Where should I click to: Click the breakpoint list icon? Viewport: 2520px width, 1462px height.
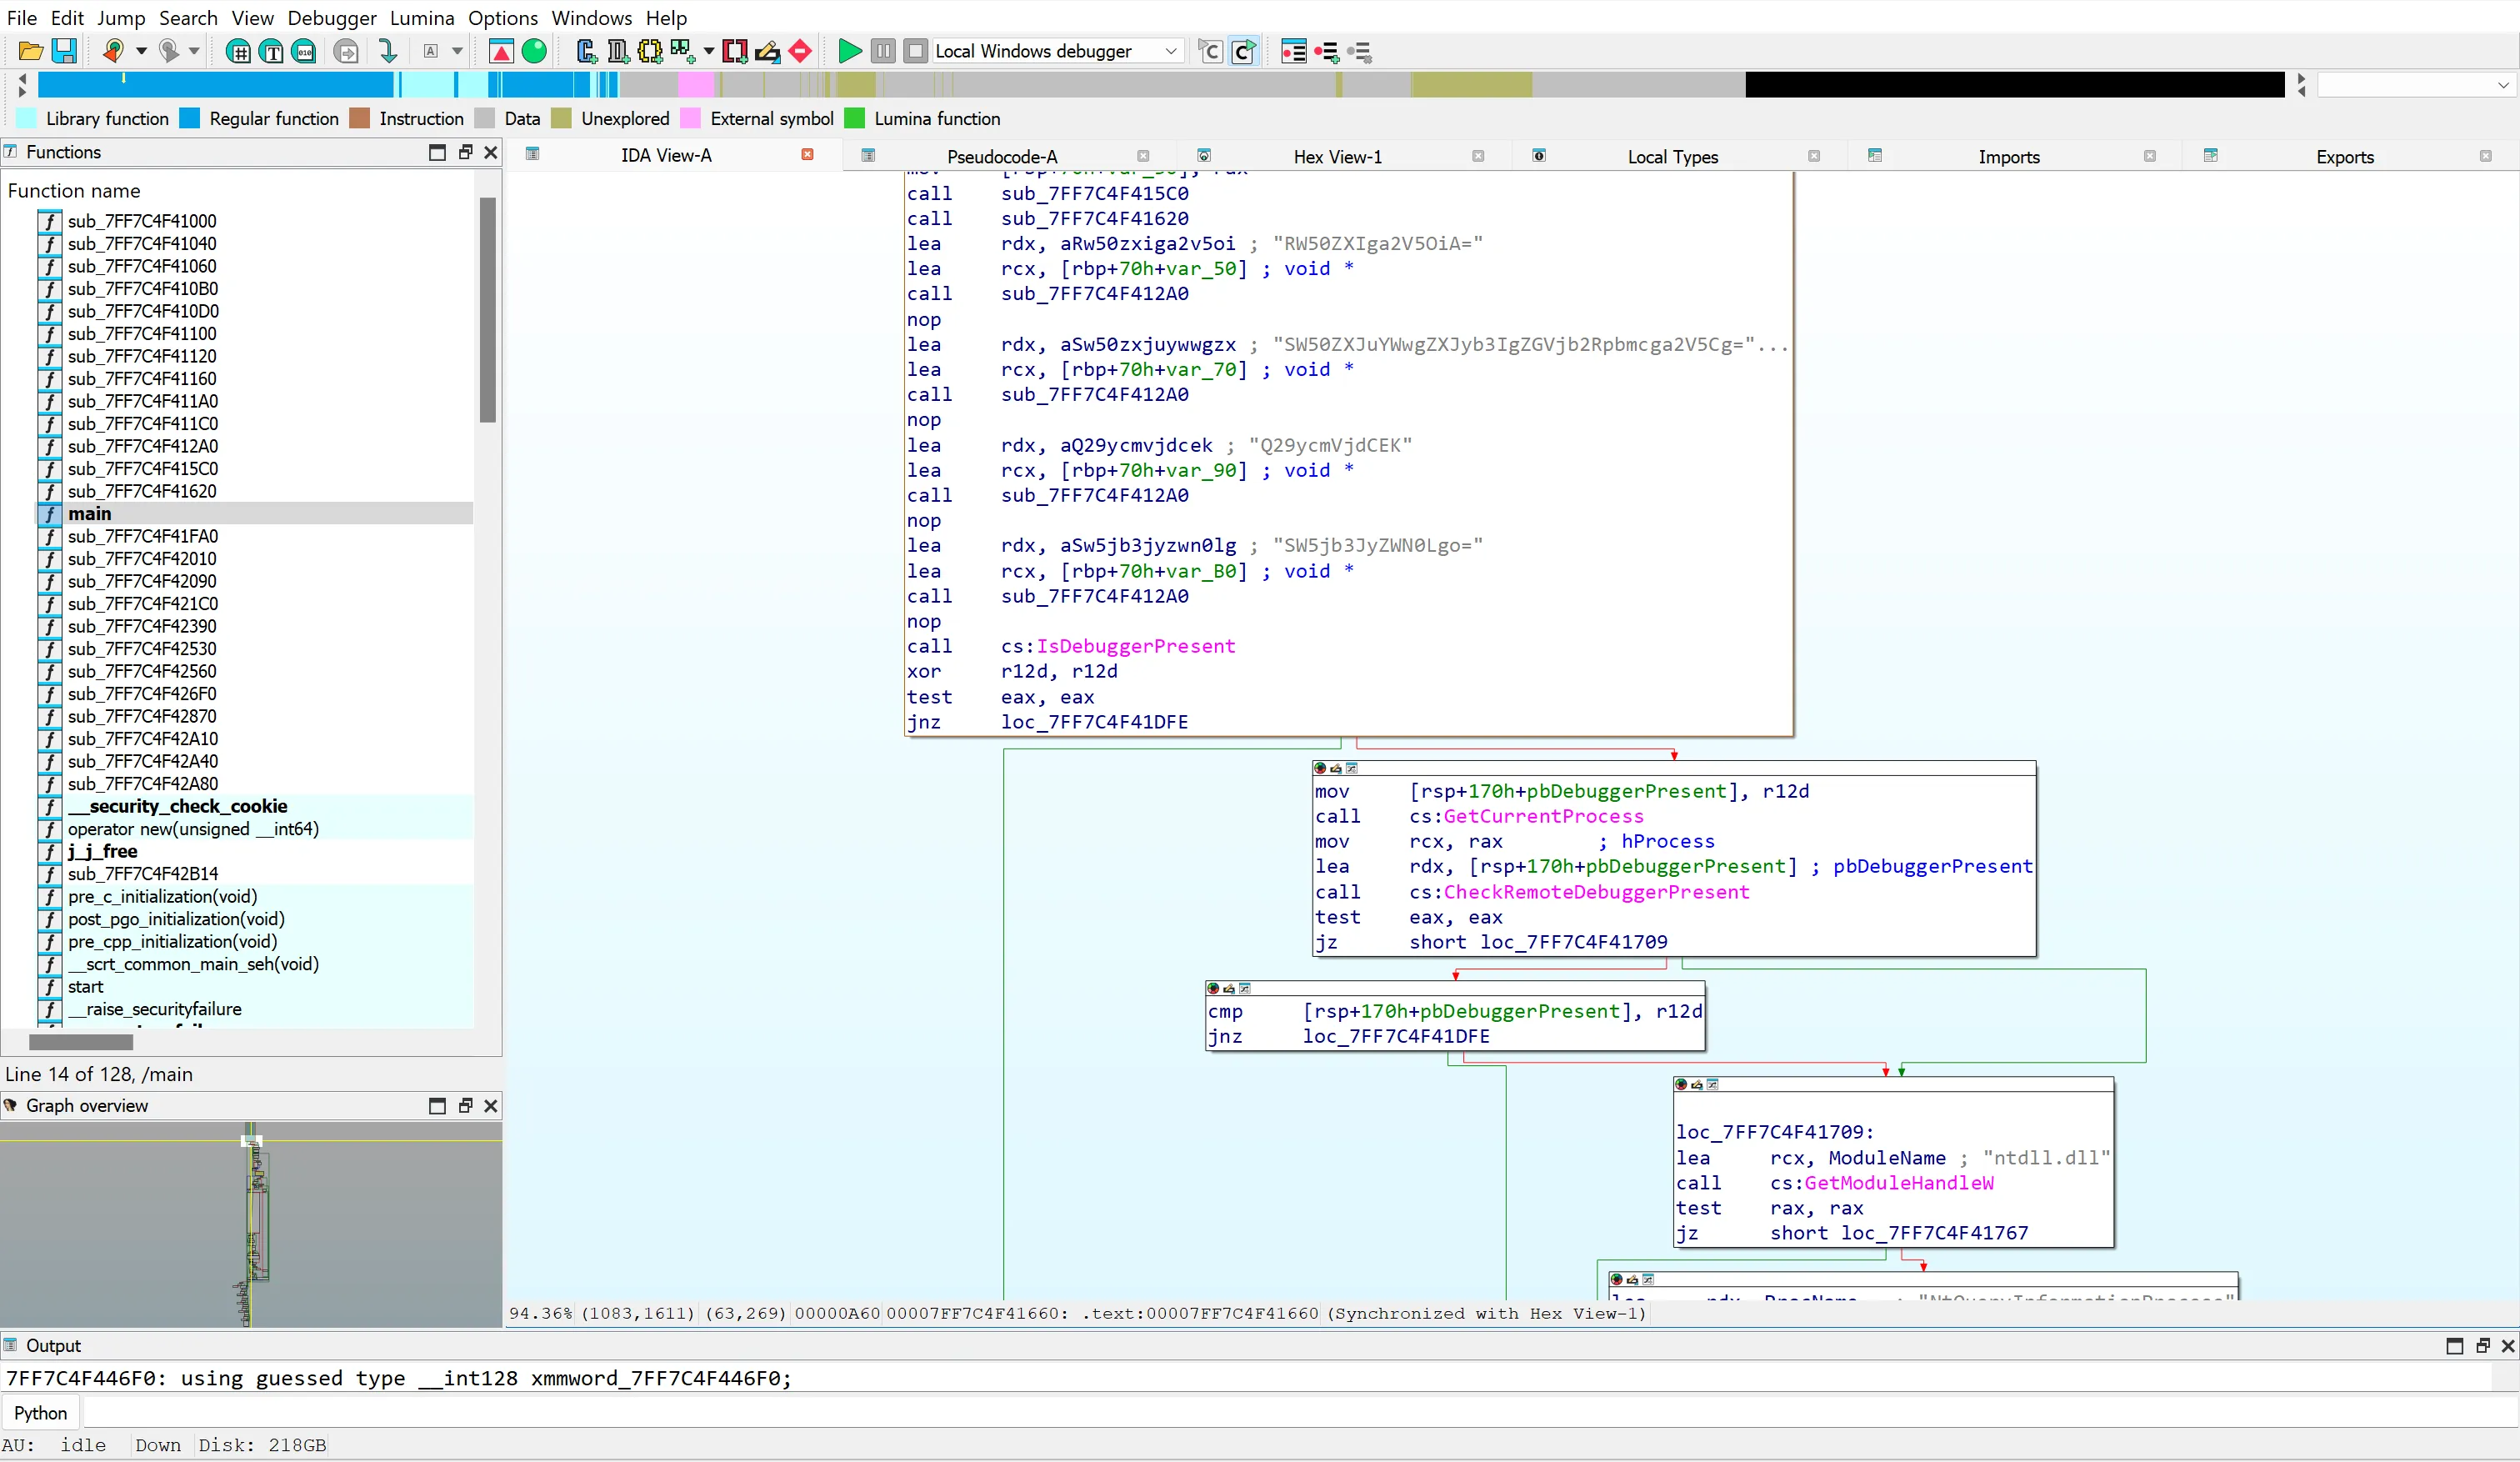pos(1293,51)
